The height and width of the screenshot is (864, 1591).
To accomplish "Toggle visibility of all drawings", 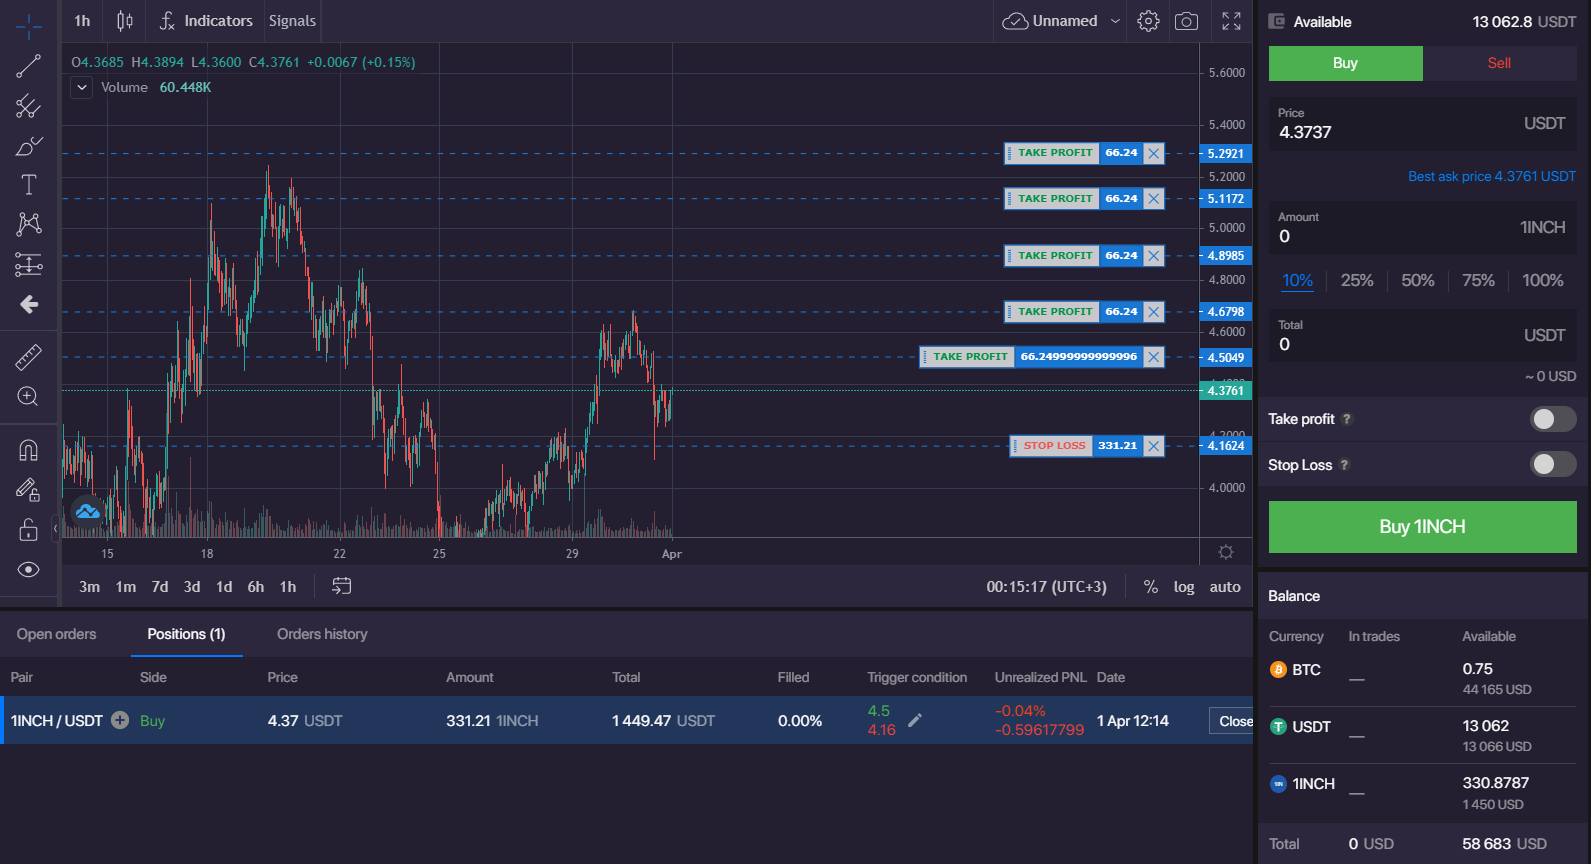I will pos(29,569).
